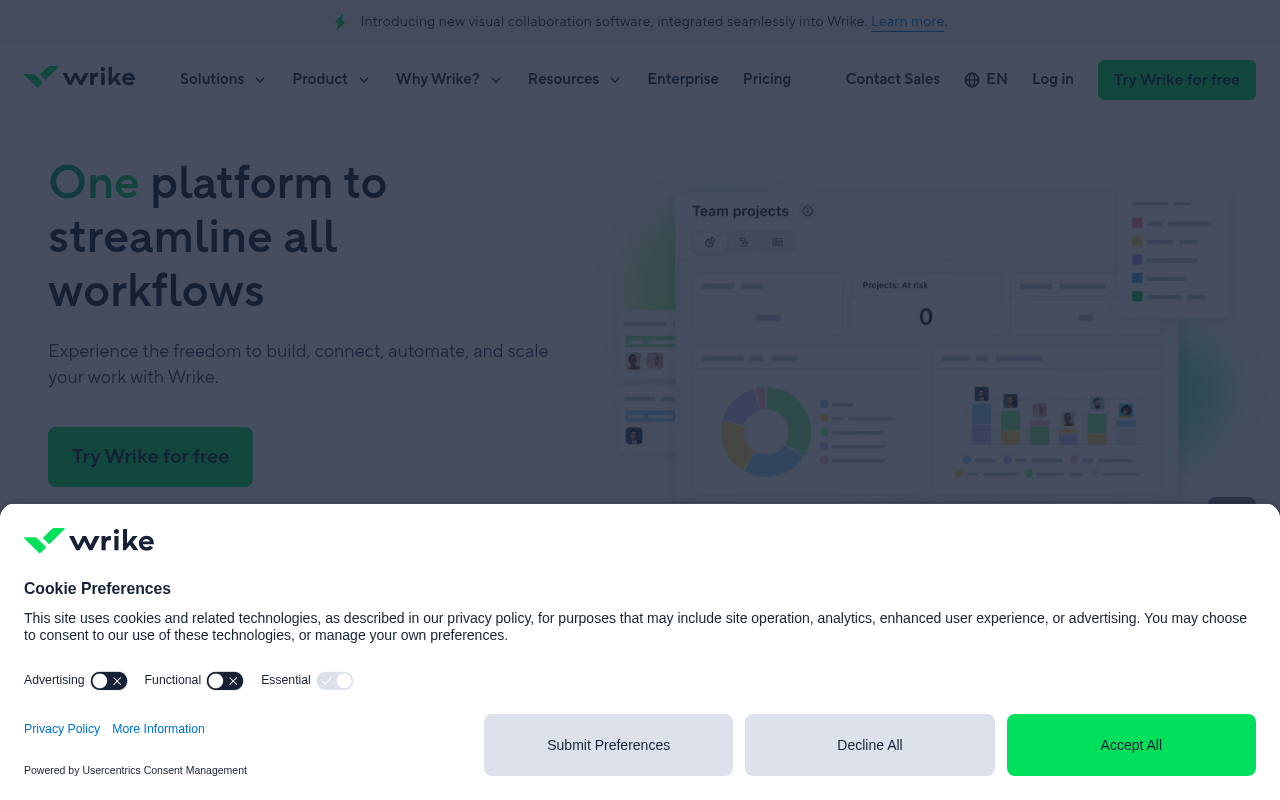This screenshot has width=1280, height=800.
Task: Click the Decline All button
Action: [x=870, y=745]
